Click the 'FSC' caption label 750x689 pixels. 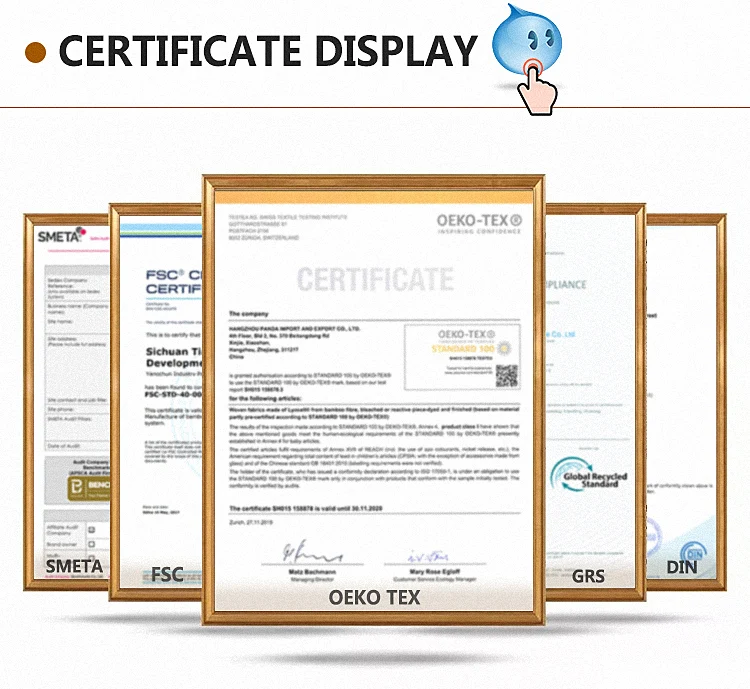167,575
